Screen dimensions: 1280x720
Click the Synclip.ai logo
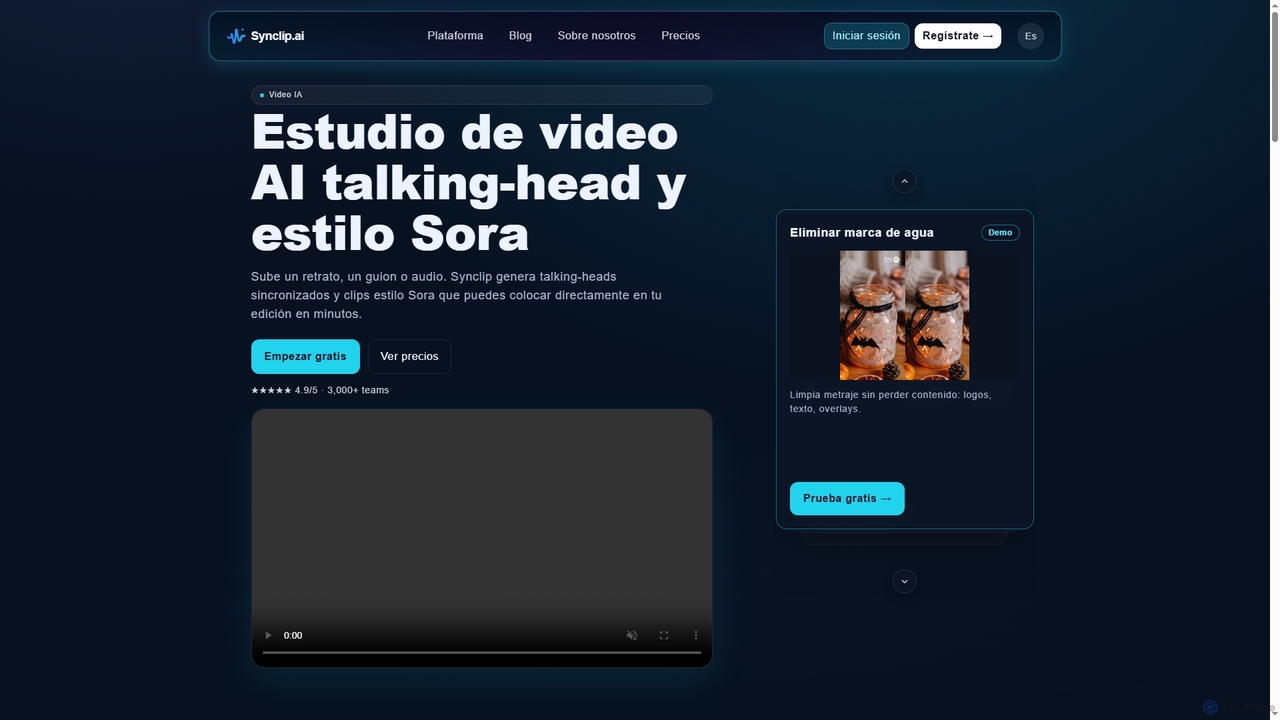265,36
